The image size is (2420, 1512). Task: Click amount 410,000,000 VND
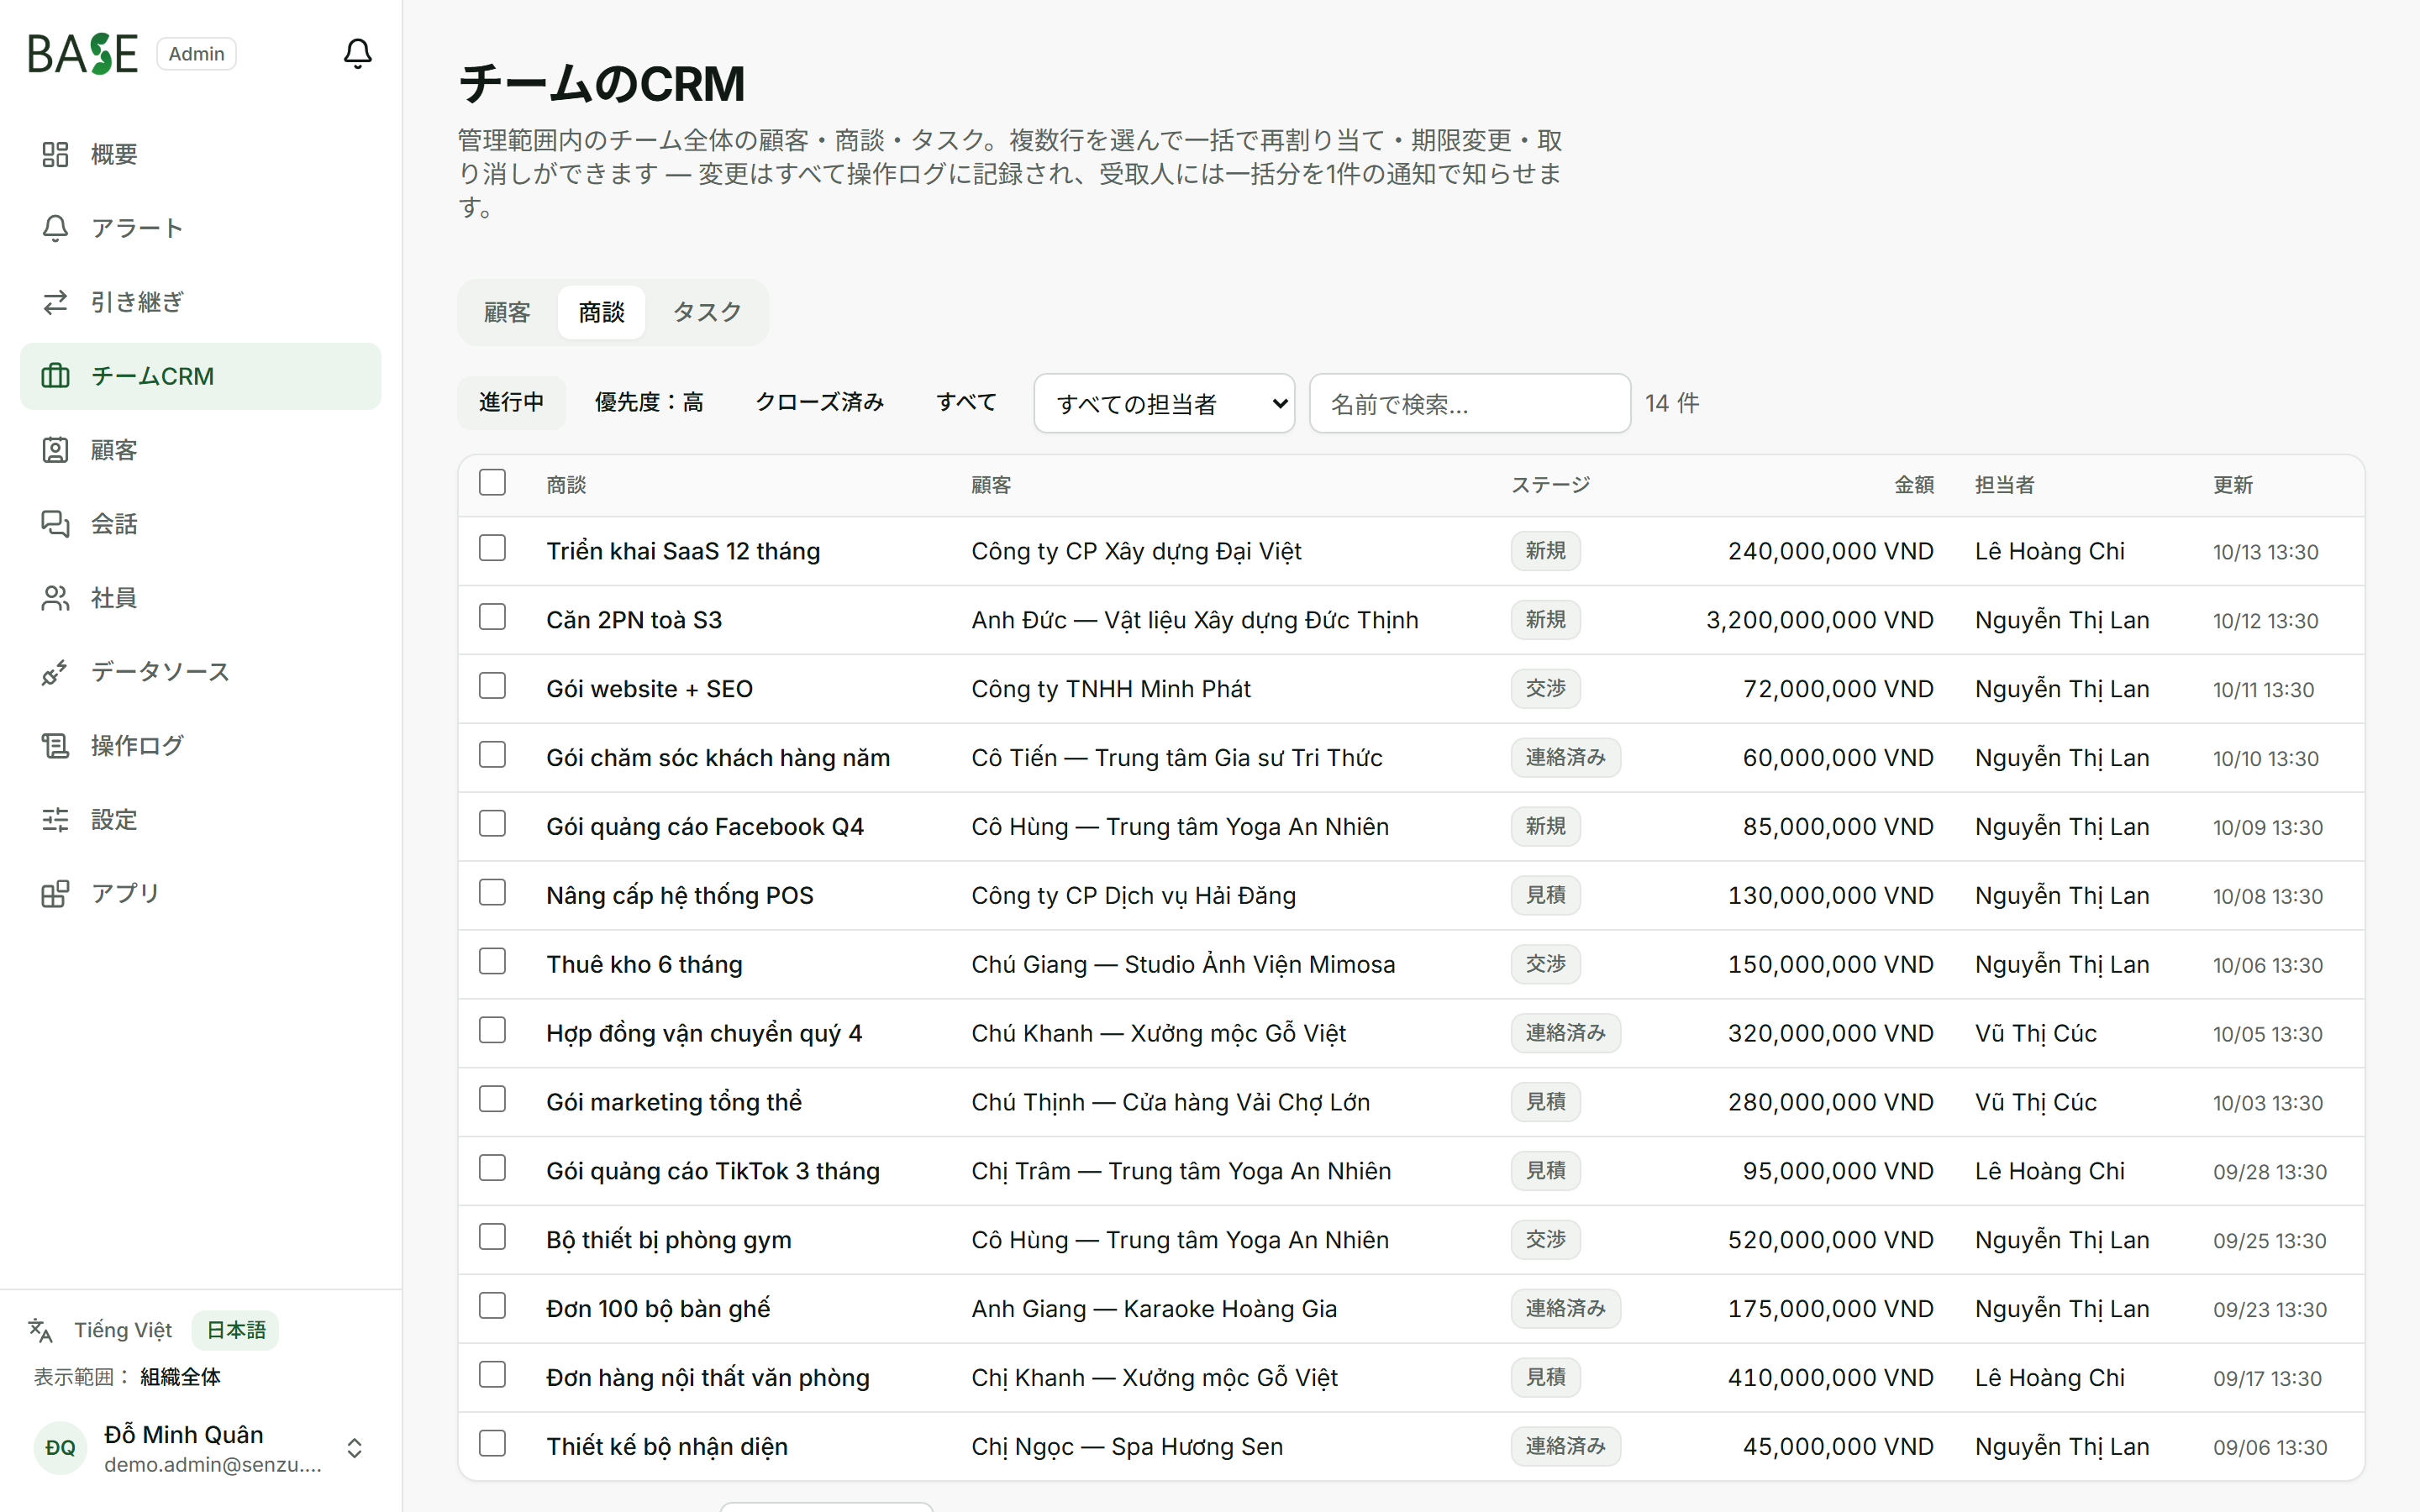click(1830, 1378)
